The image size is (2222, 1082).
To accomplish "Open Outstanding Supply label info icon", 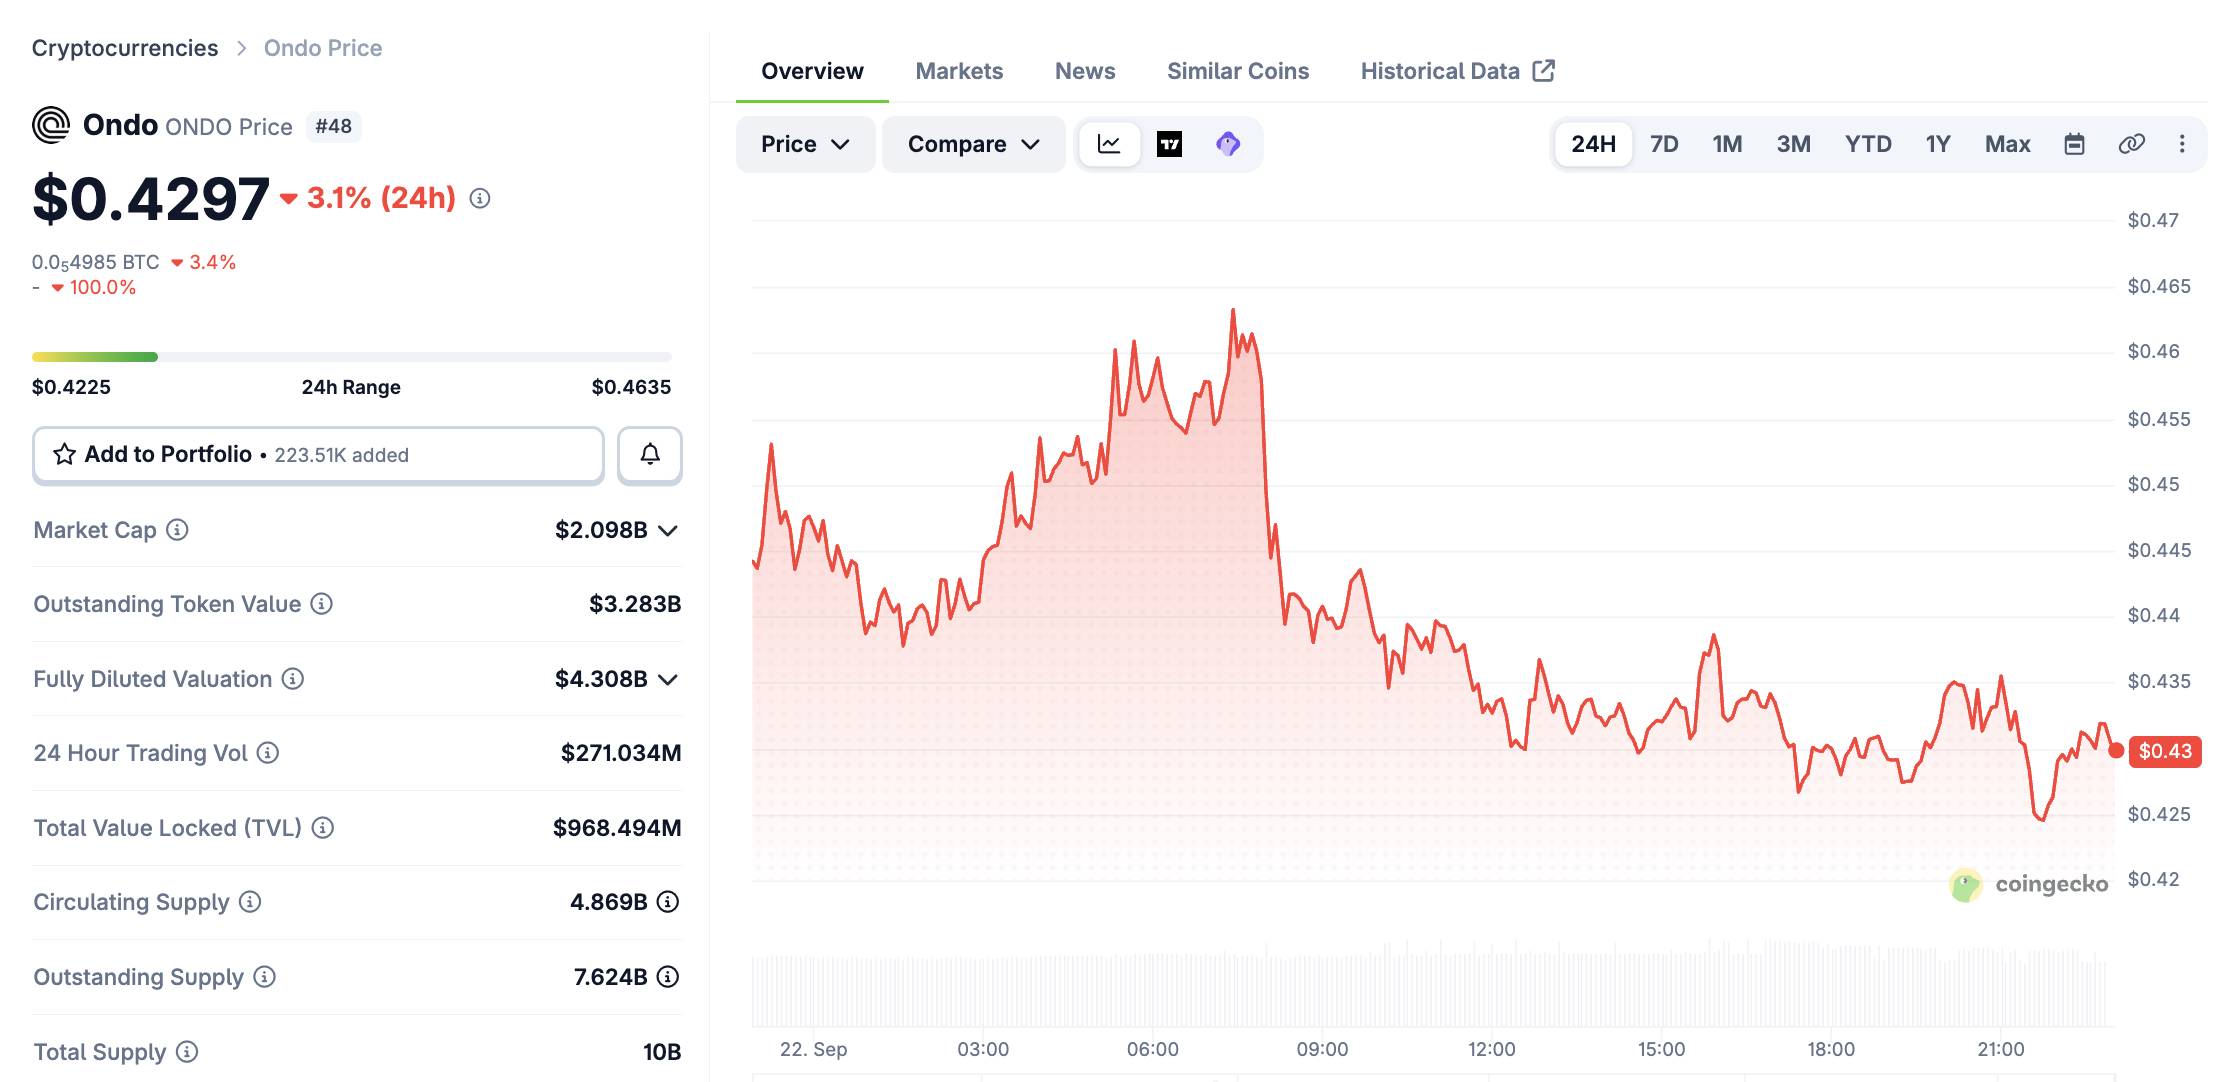I will [x=264, y=977].
